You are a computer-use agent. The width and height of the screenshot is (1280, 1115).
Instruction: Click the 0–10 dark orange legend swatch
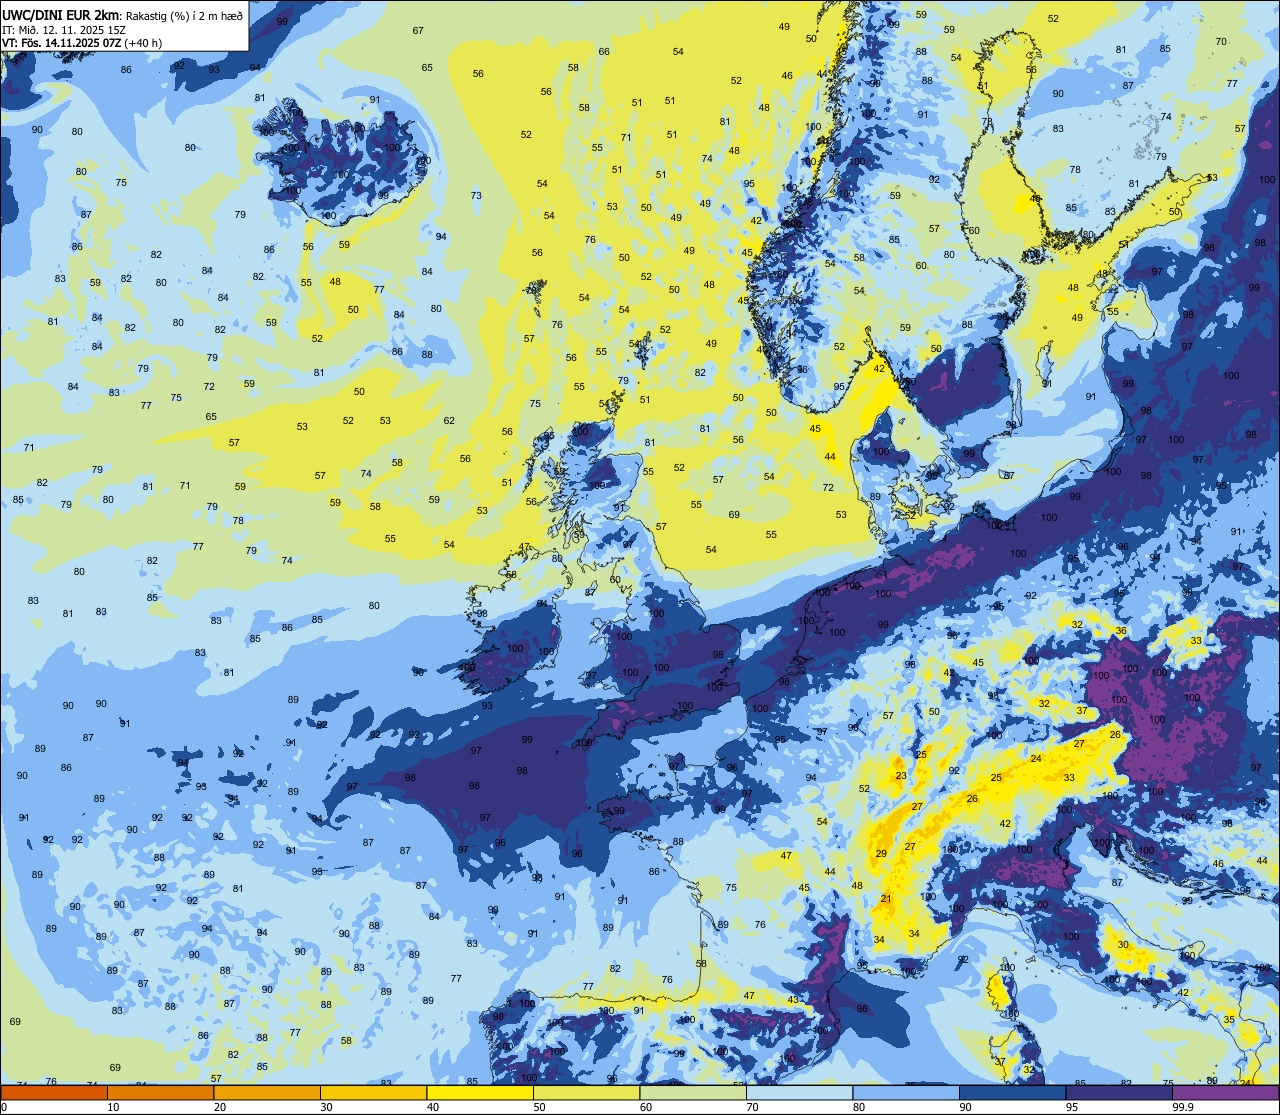click(x=54, y=1092)
